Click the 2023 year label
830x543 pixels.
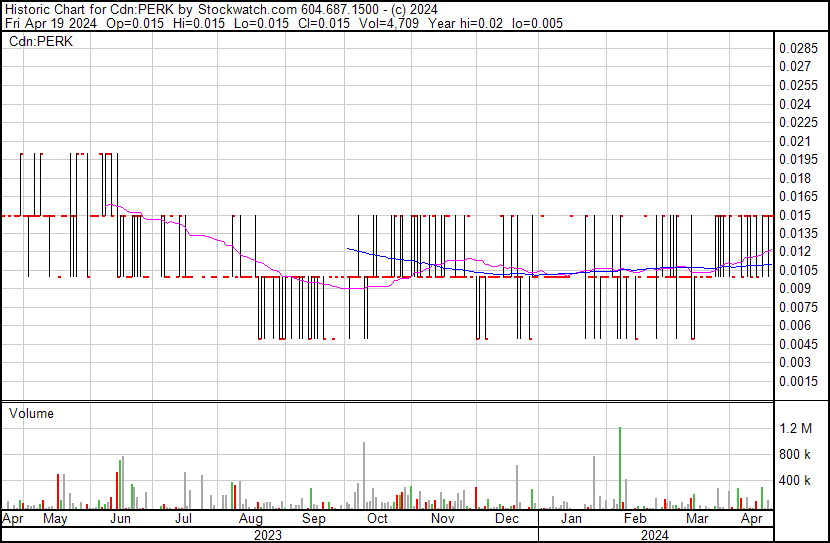tap(268, 535)
